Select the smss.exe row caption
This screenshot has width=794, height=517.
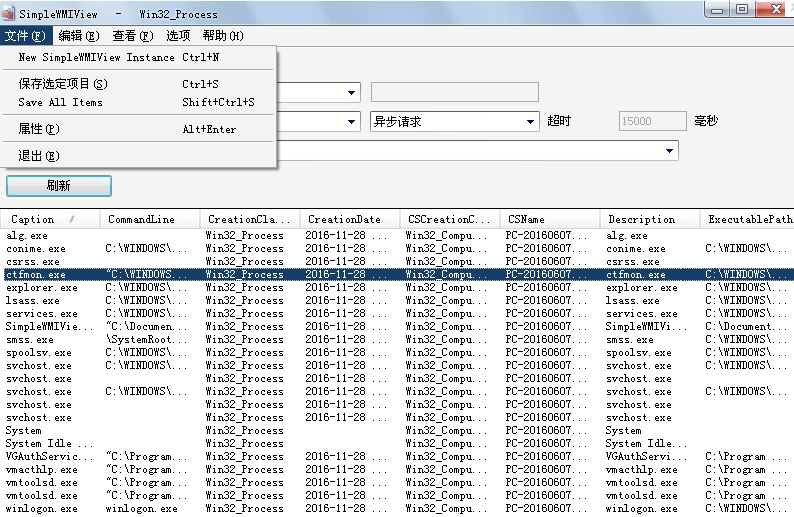[29, 340]
